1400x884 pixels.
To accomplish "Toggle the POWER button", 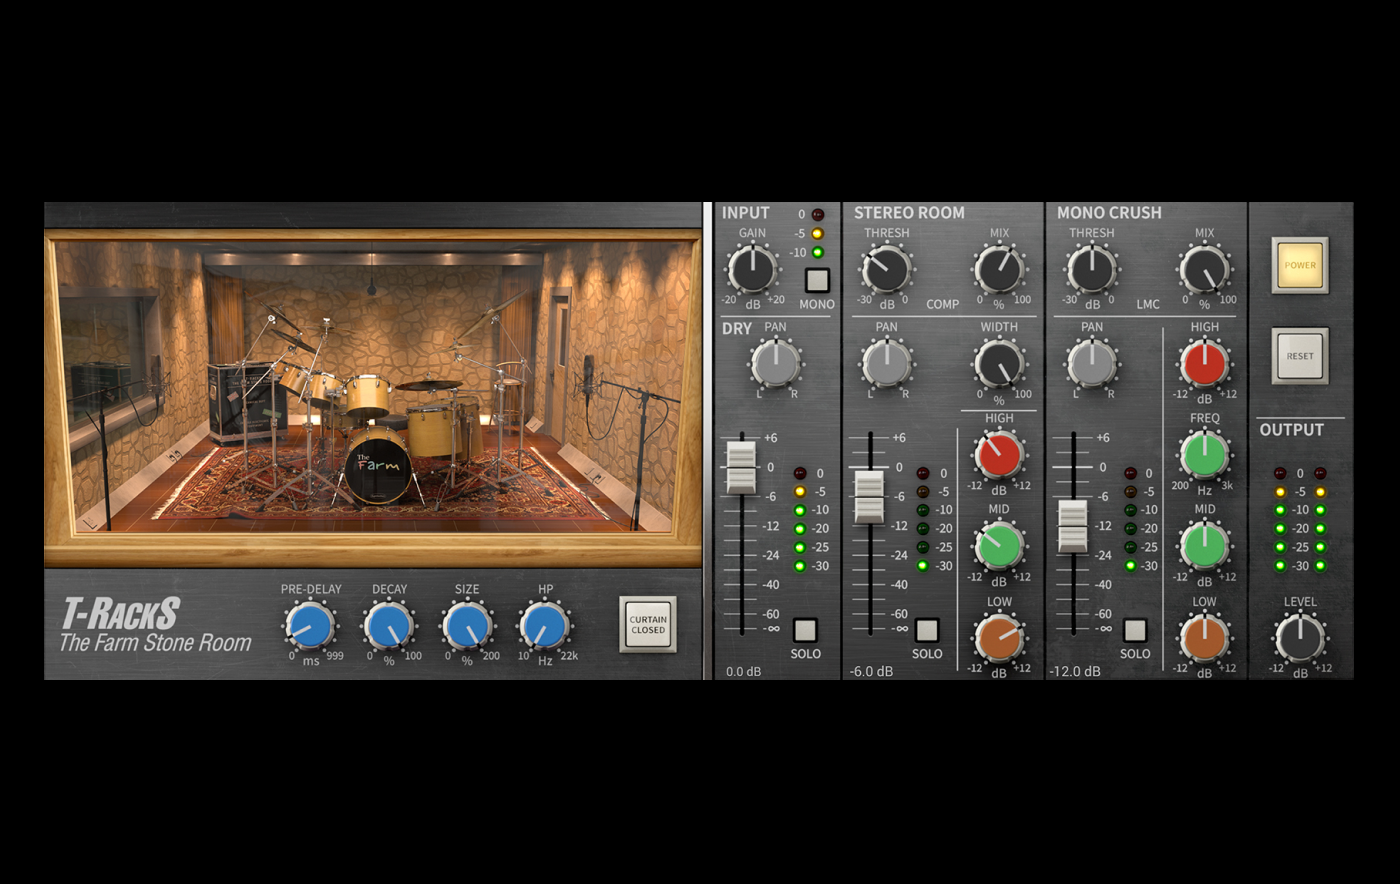I will pos(1300,265).
